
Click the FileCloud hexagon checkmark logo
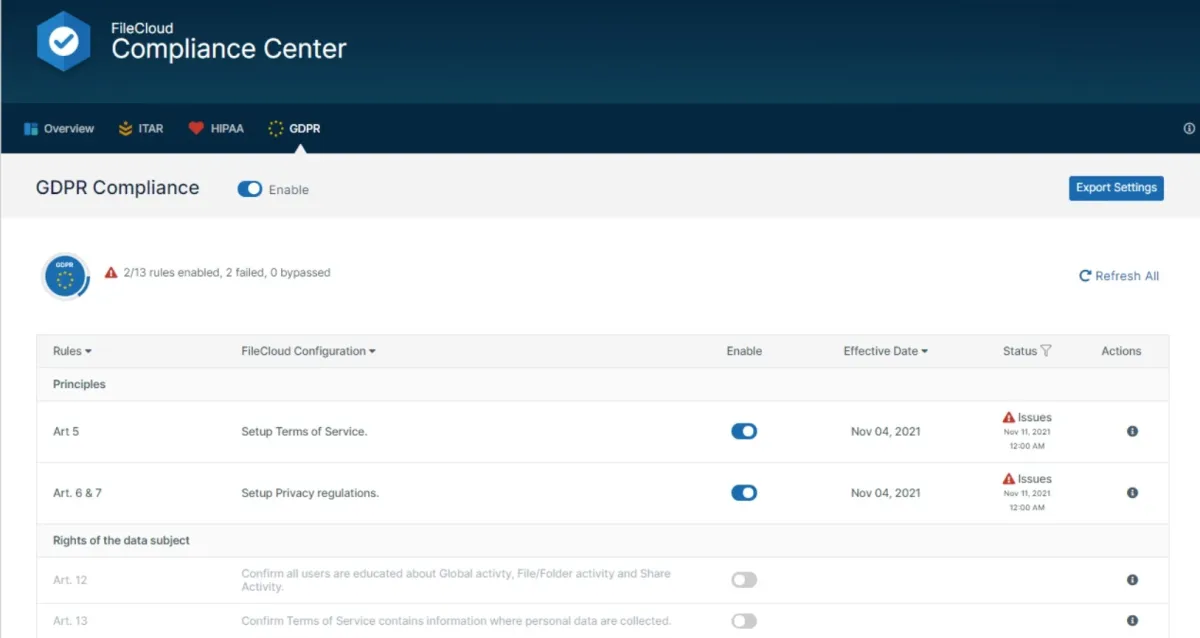click(x=63, y=41)
